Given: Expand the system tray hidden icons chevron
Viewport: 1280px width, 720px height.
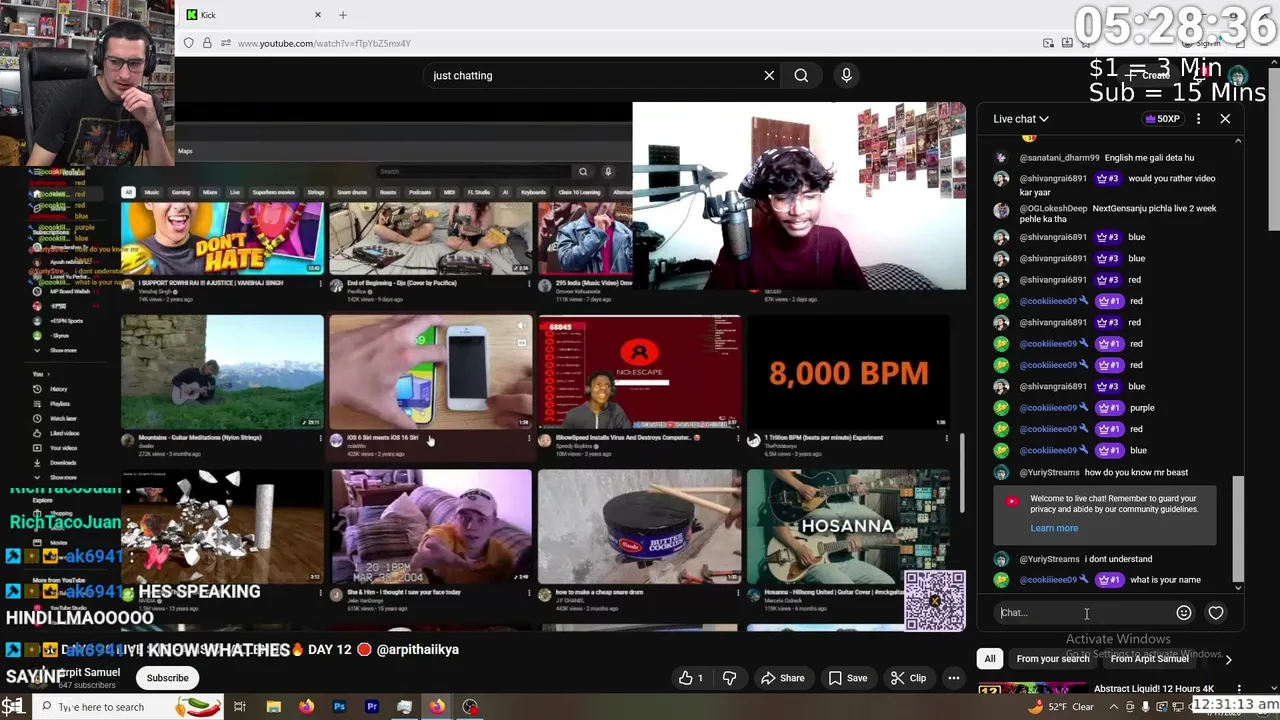Looking at the screenshot, I should click(x=1114, y=707).
